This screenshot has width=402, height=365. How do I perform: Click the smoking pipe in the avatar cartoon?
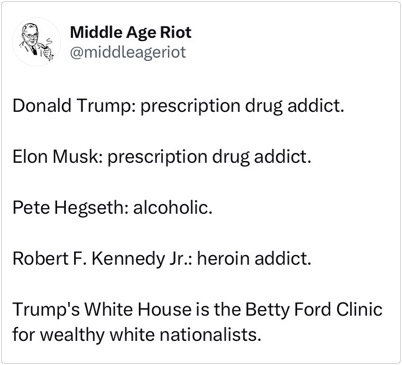coord(45,45)
